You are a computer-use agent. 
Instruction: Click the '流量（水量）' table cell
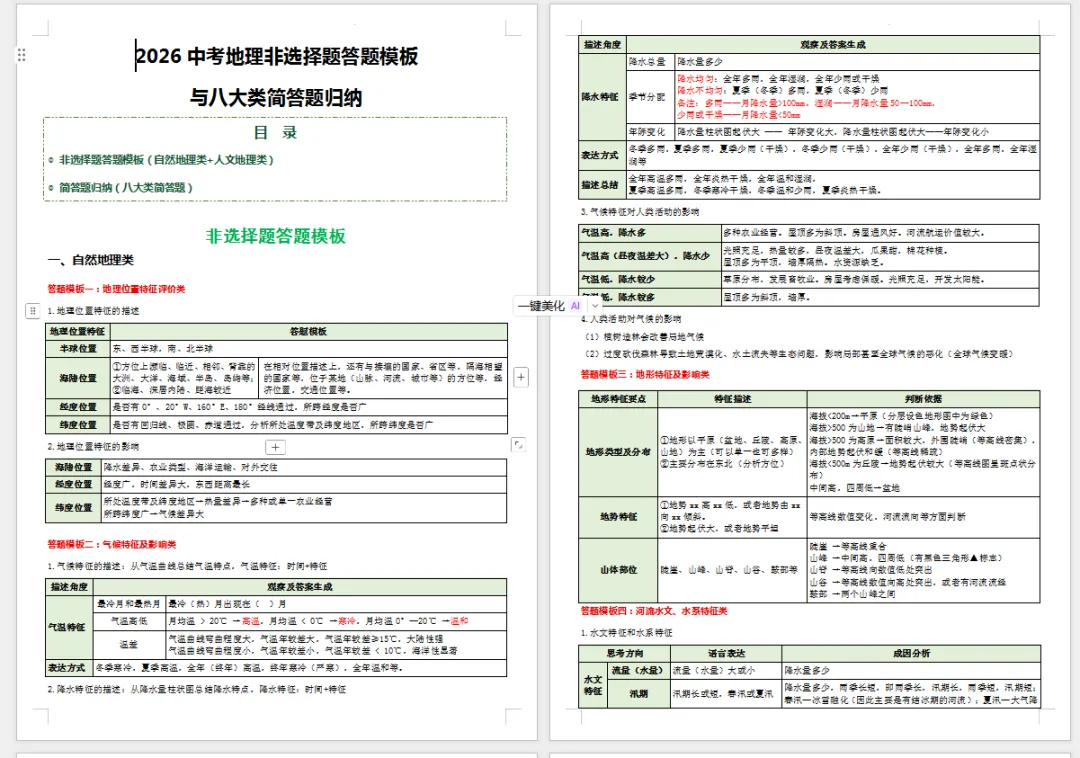coord(638,671)
